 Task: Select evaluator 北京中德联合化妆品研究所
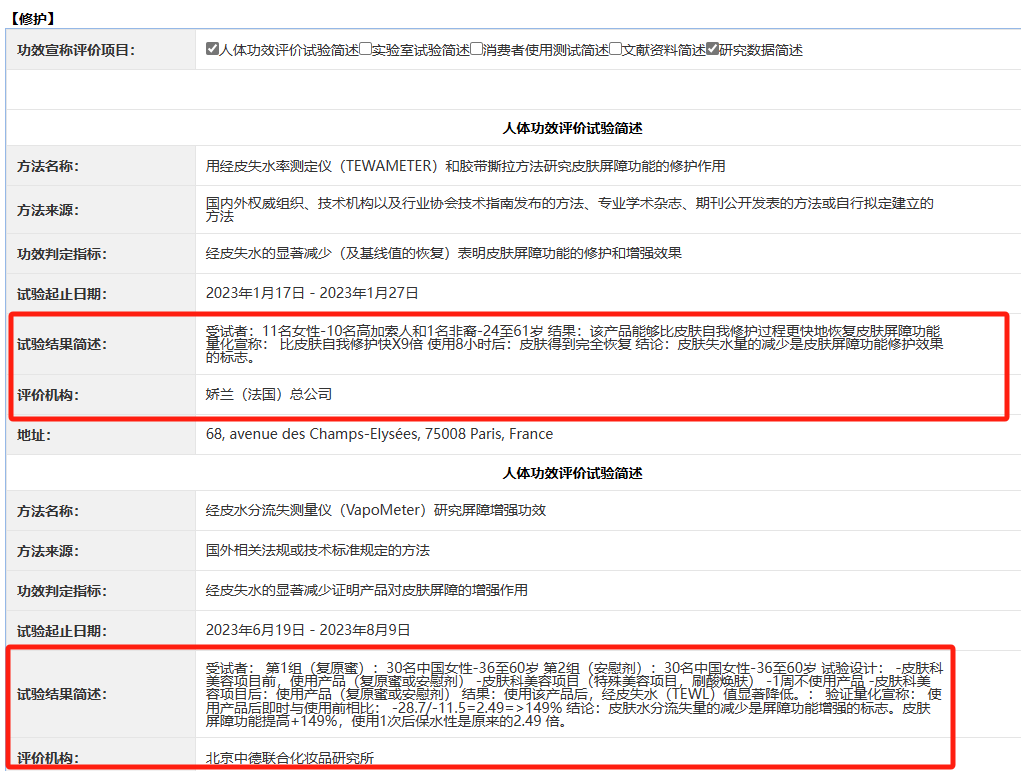click(289, 758)
